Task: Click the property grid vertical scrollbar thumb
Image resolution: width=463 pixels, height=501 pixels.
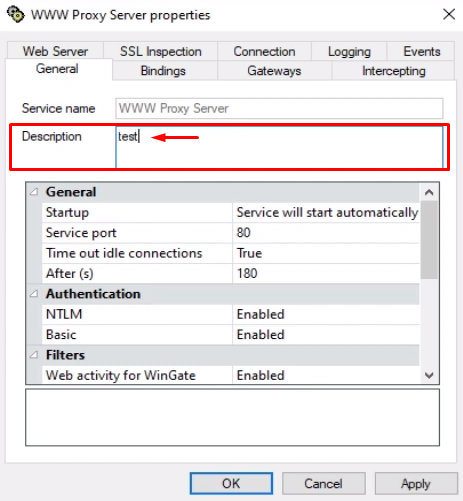Action: point(429,240)
